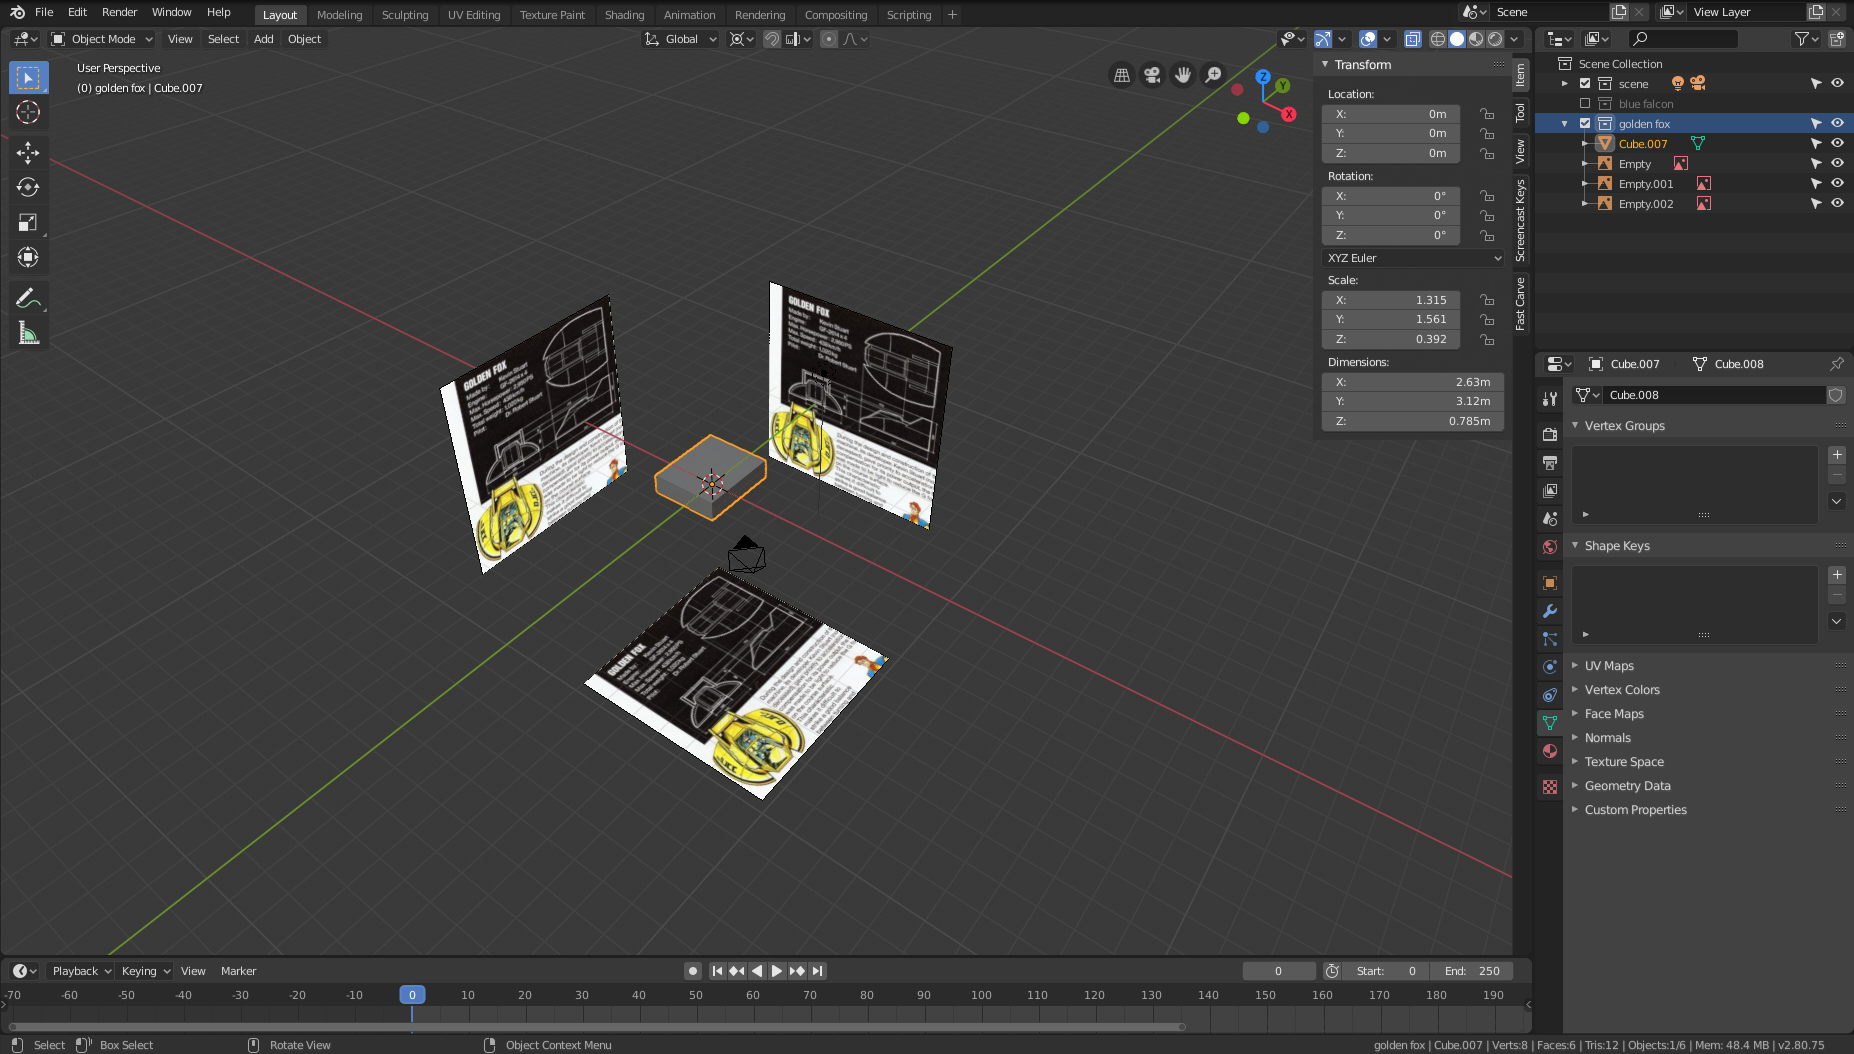Add a new vertex group with plus
1854x1054 pixels.
1837,455
